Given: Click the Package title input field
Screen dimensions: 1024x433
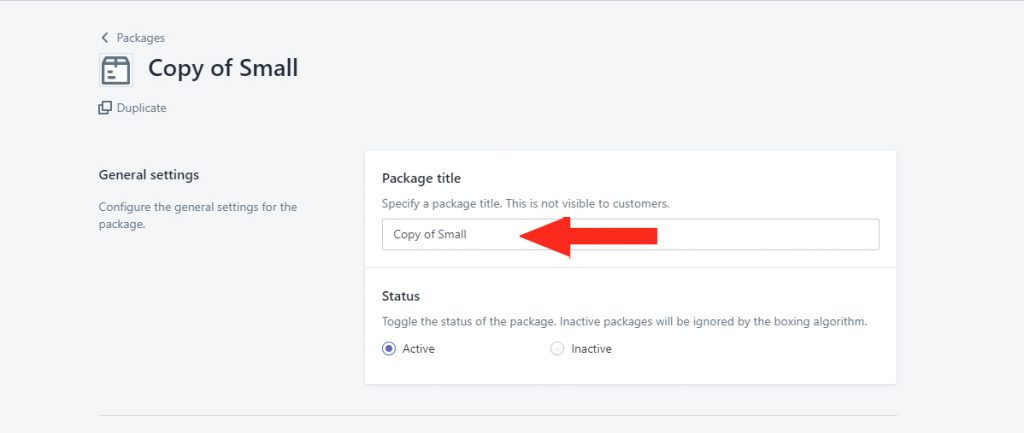Looking at the screenshot, I should [x=631, y=234].
